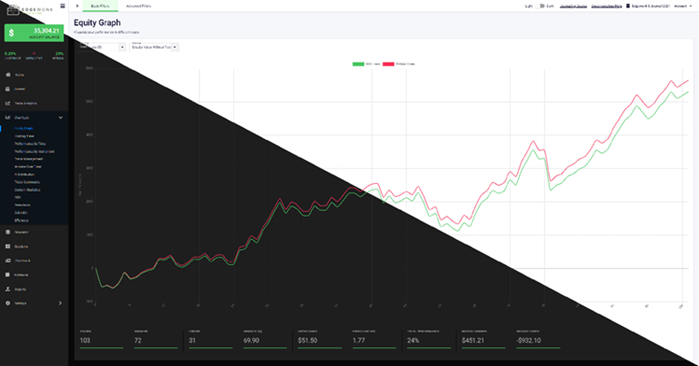Click the square icon above the import icon

pyautogui.click(x=8, y=275)
